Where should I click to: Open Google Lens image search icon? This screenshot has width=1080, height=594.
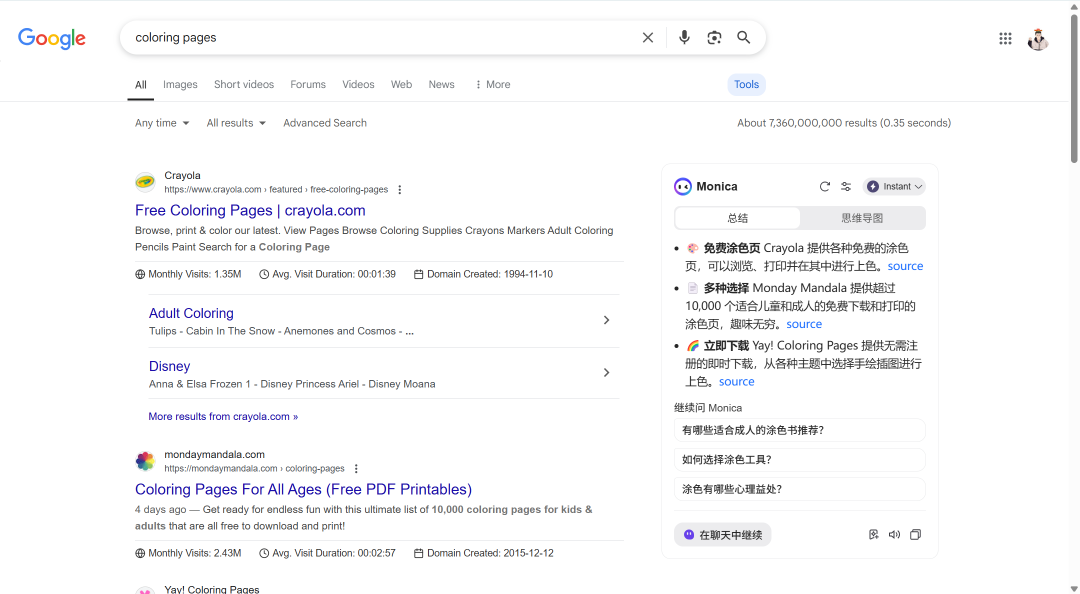(714, 37)
